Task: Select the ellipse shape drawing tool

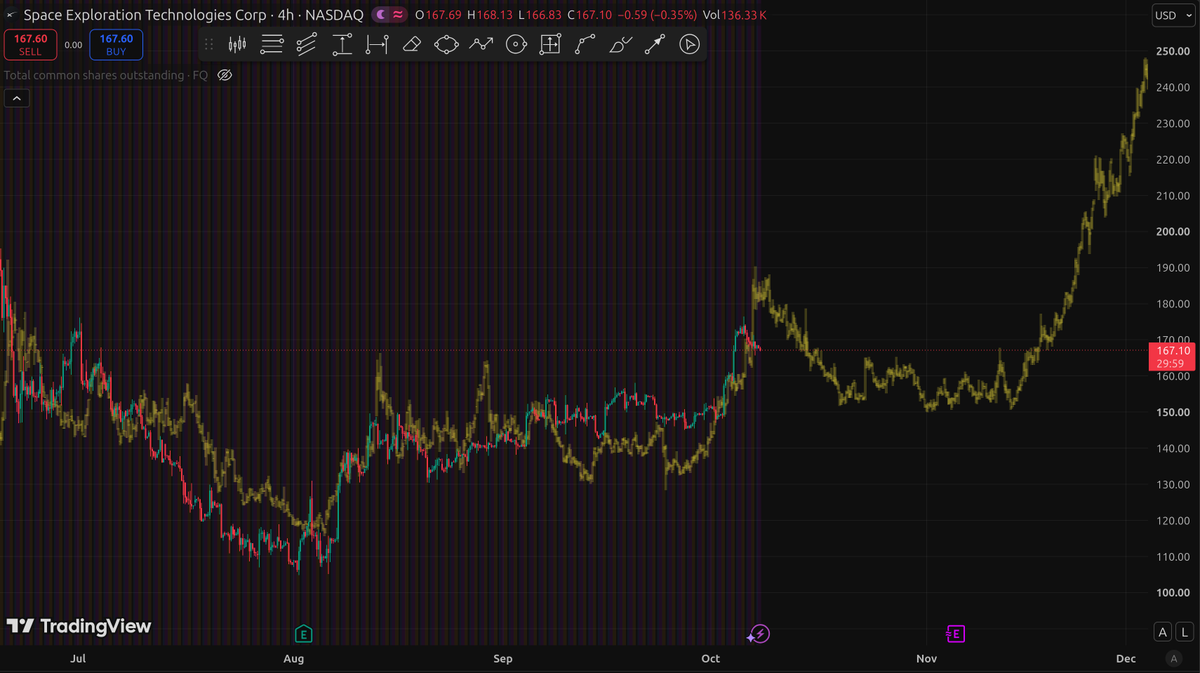Action: [x=446, y=44]
